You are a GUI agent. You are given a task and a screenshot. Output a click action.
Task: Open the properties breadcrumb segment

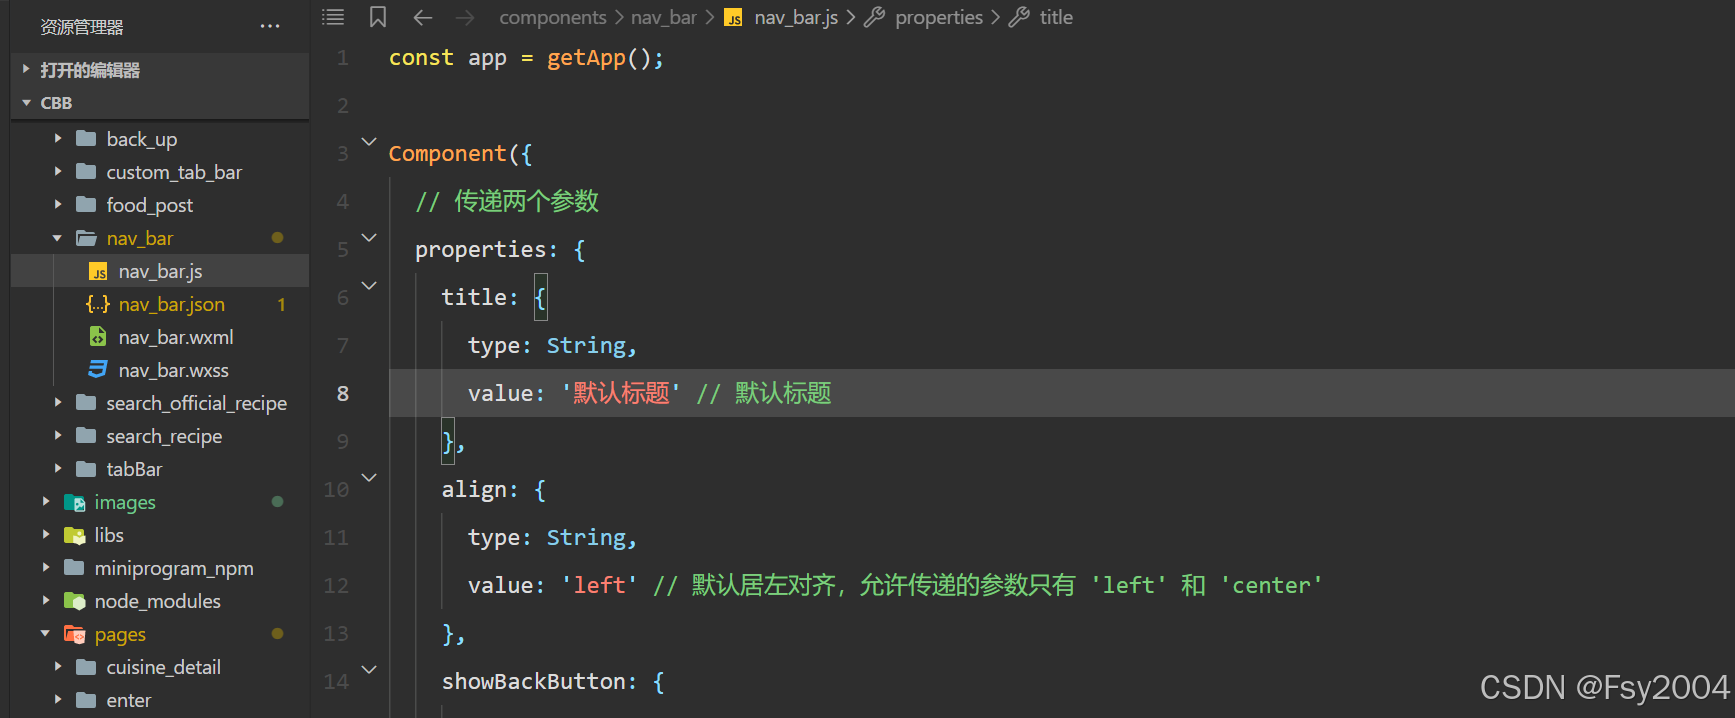tap(939, 17)
